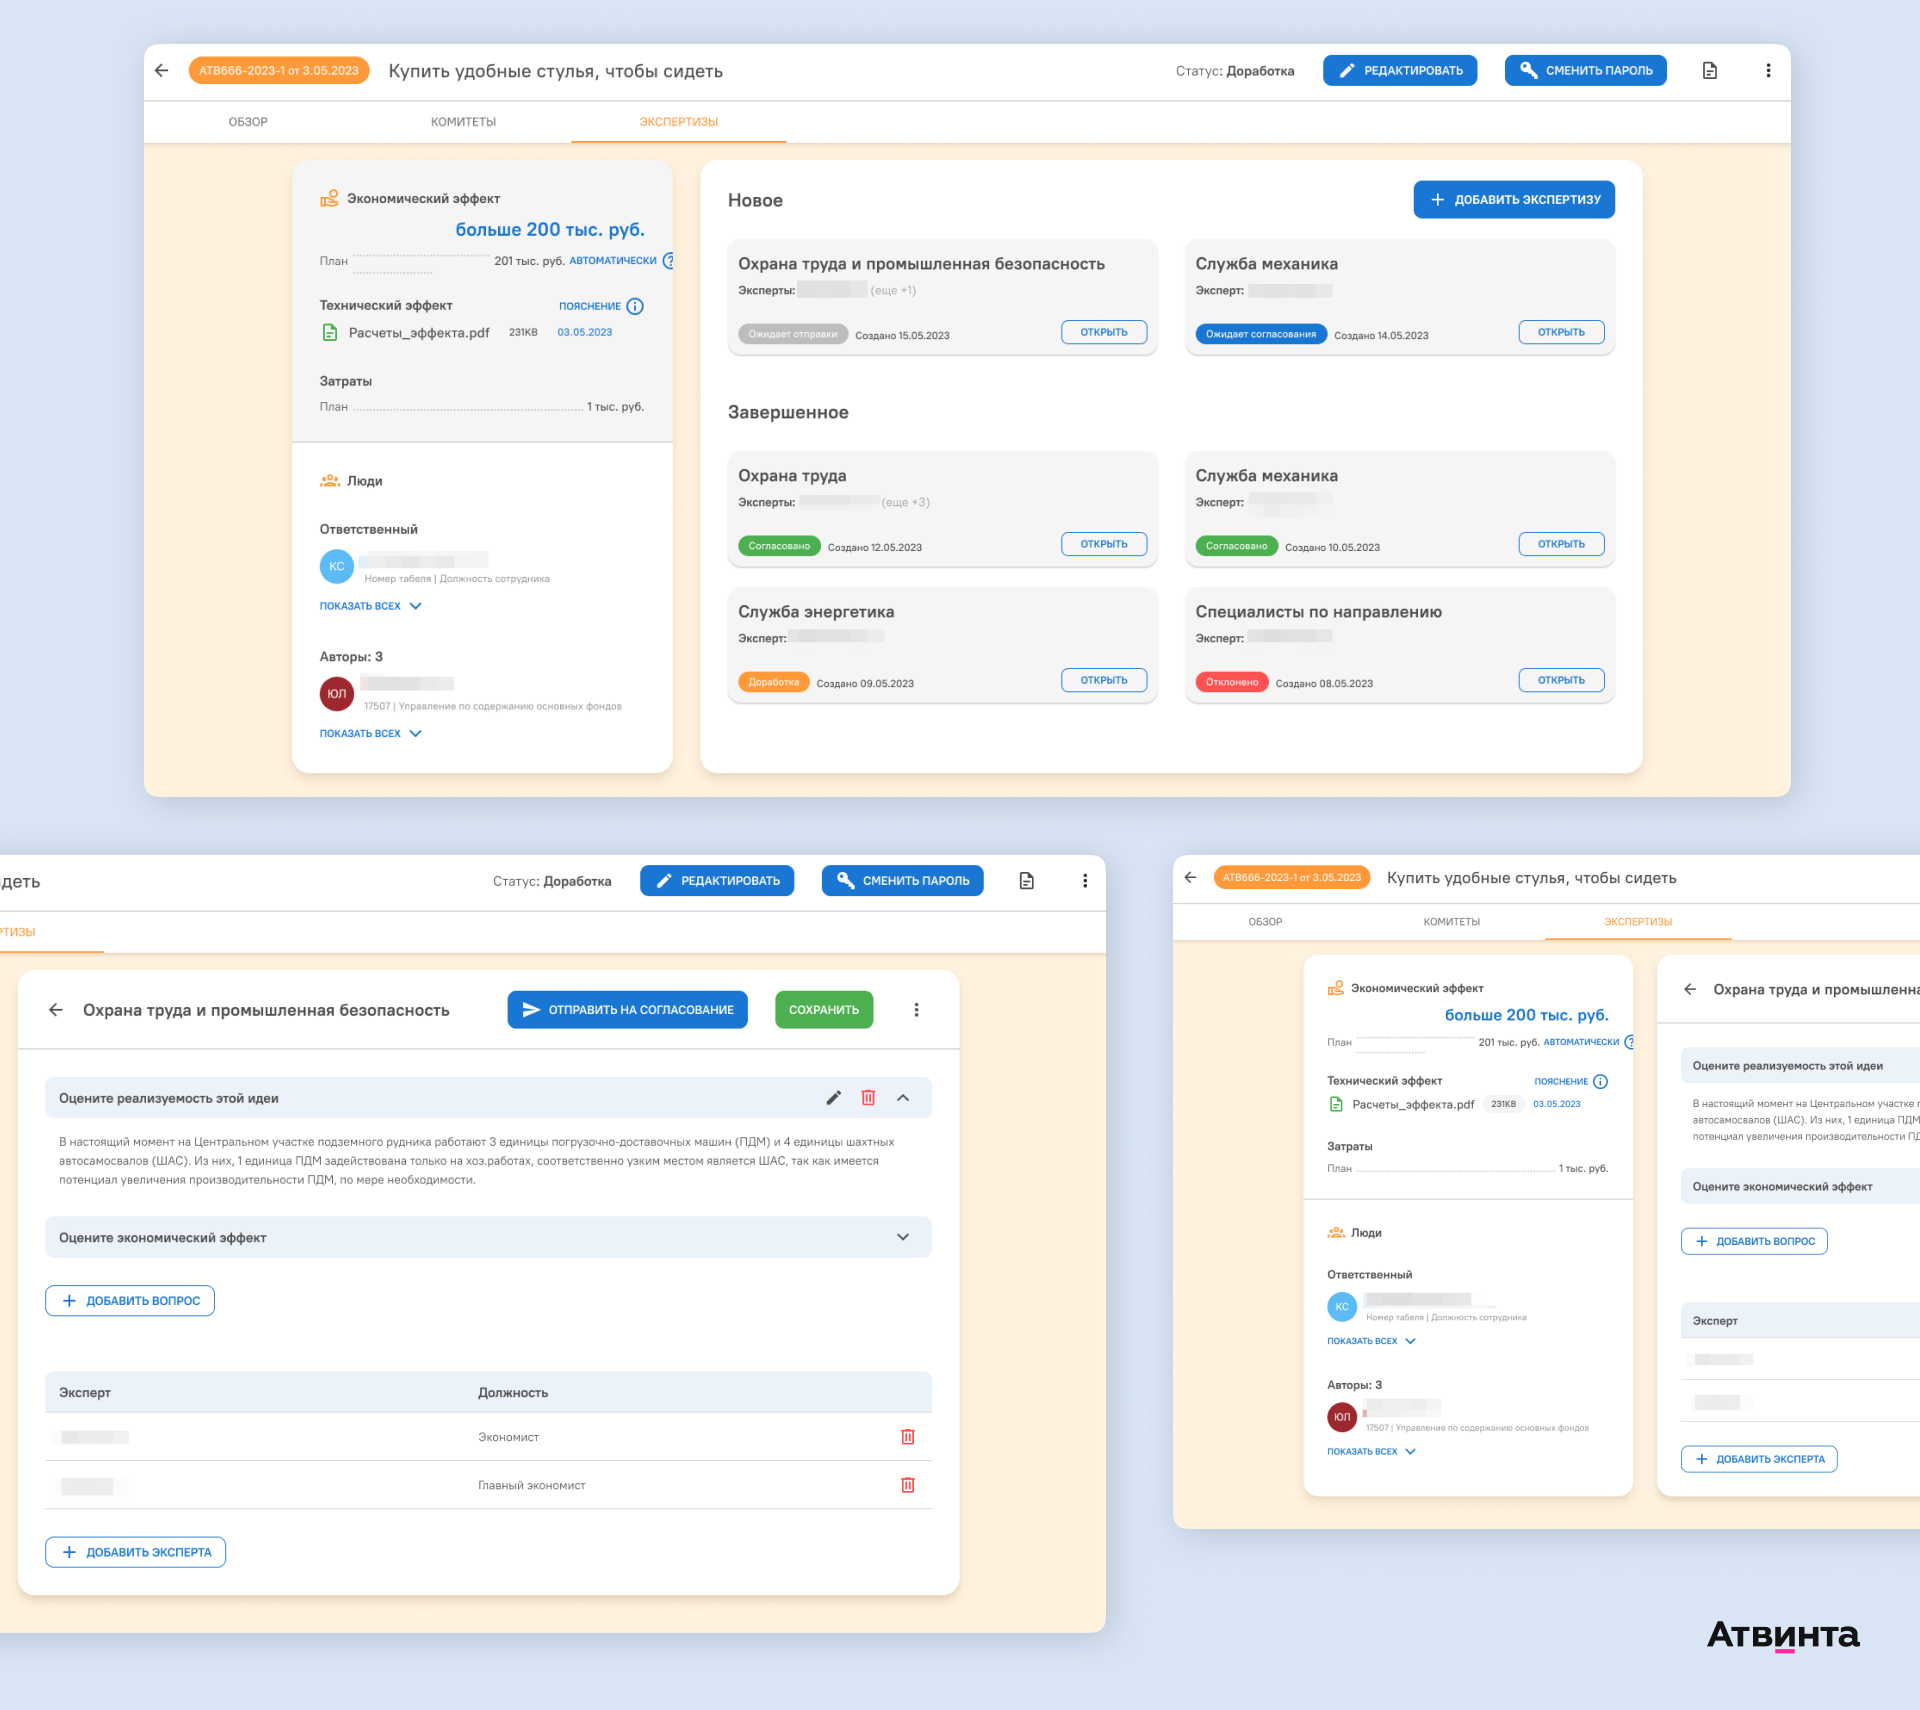Open three-dot menu in top window header
The image size is (1920, 1710).
pos(1768,71)
